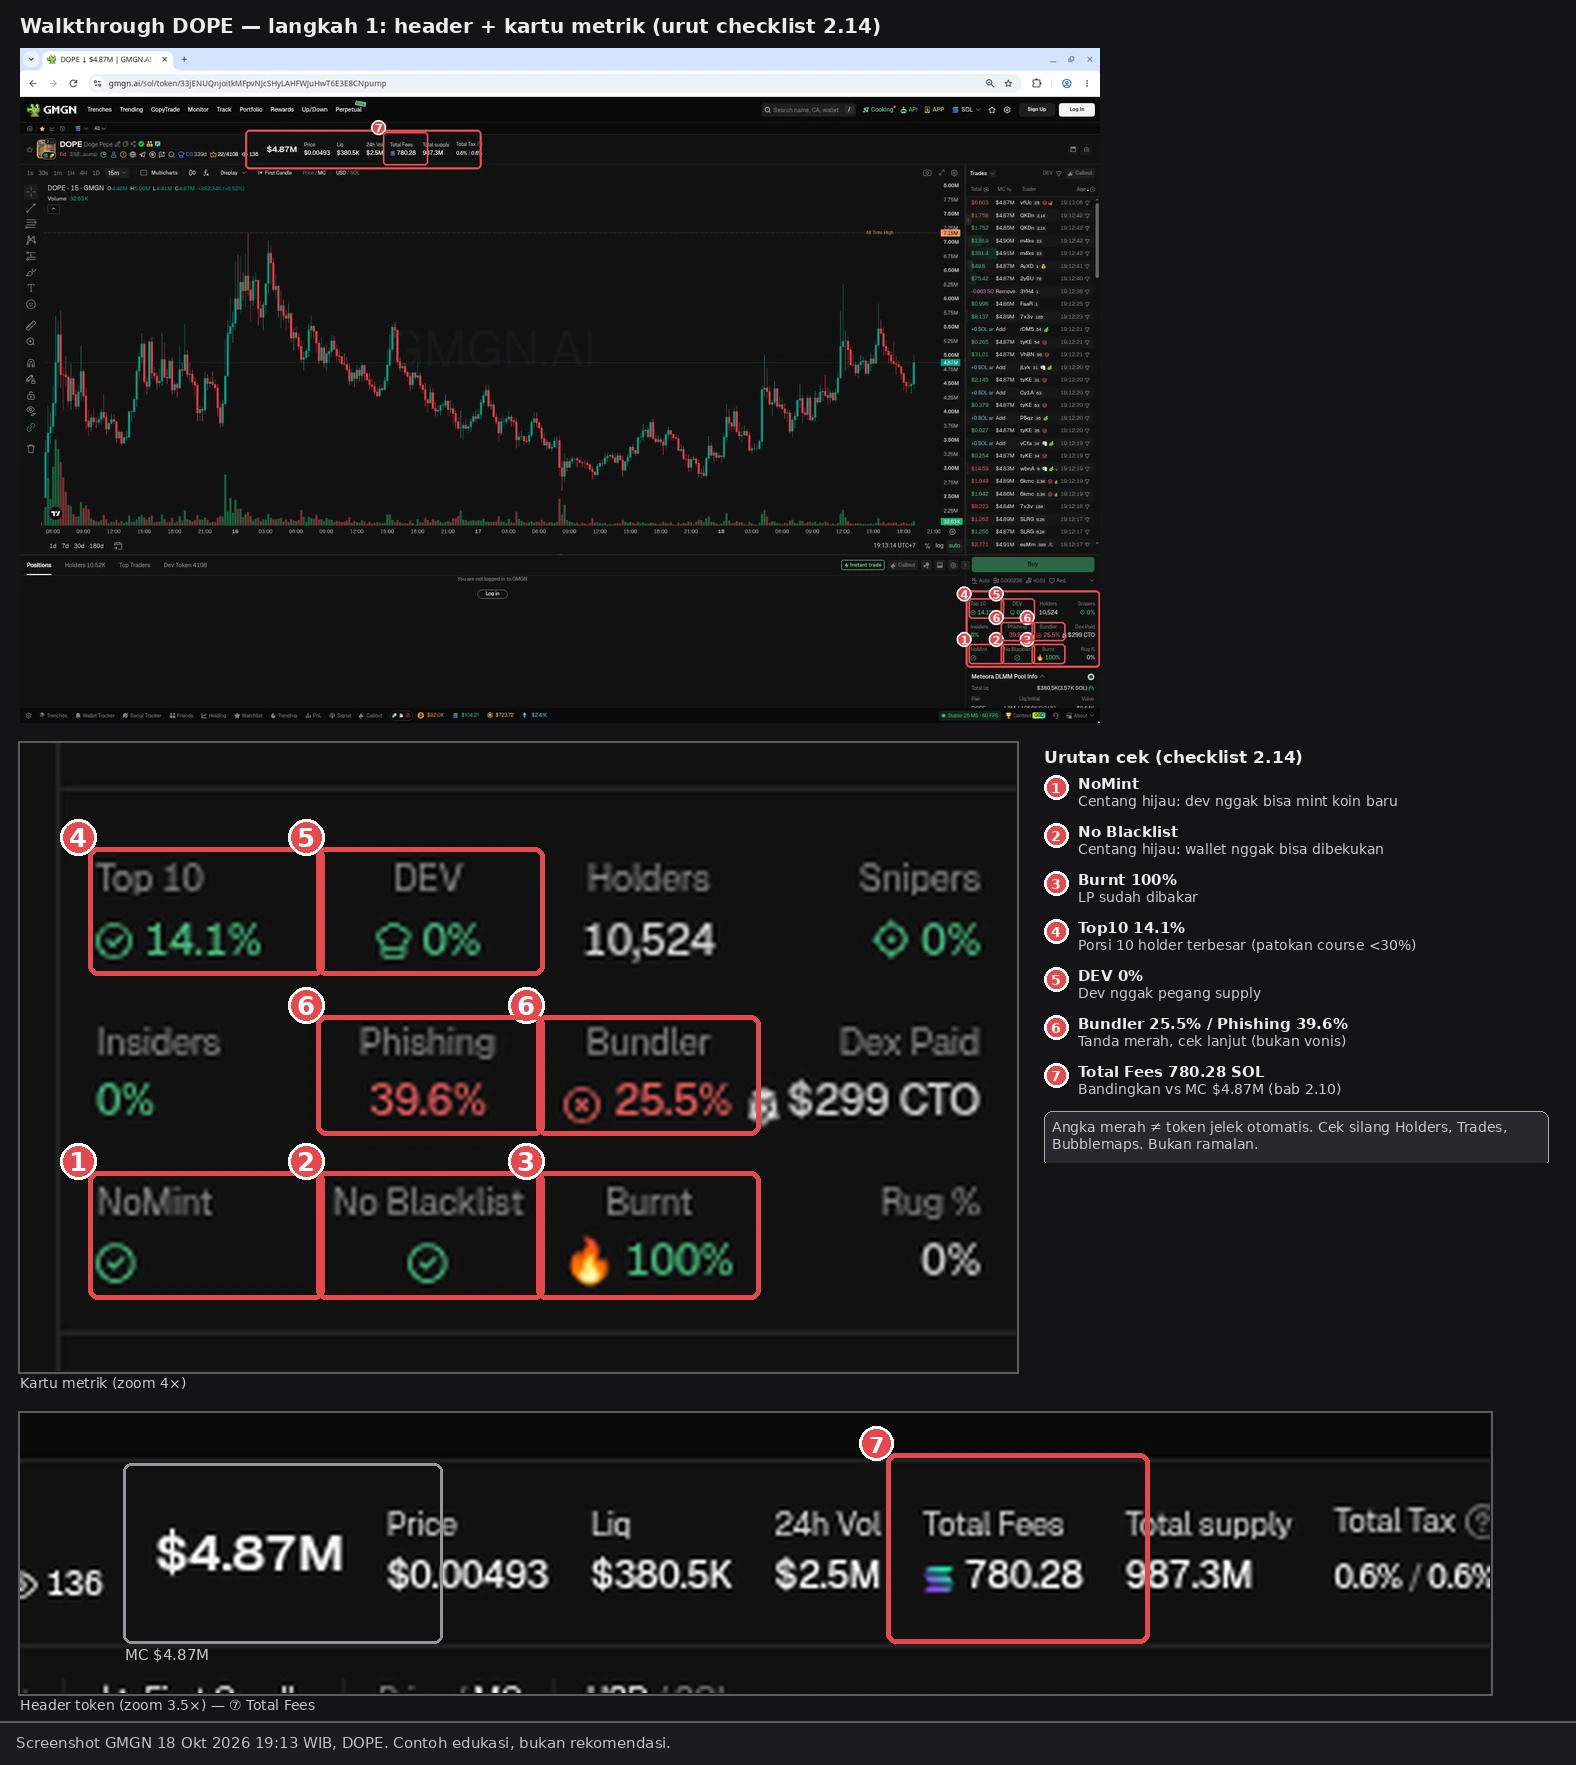
Task: Favorite DOPE token with star beside avatar
Action: tap(29, 149)
